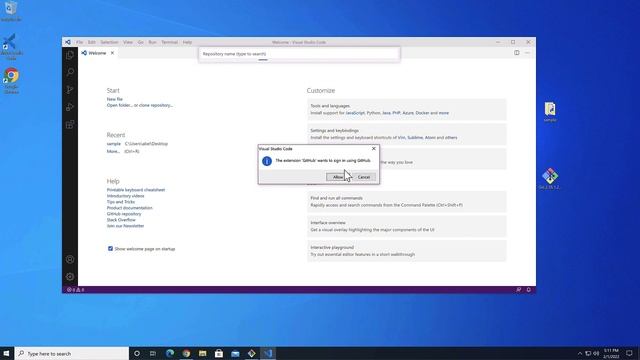Open the Search view in activity bar
This screenshot has height=360, width=640.
(x=70, y=72)
